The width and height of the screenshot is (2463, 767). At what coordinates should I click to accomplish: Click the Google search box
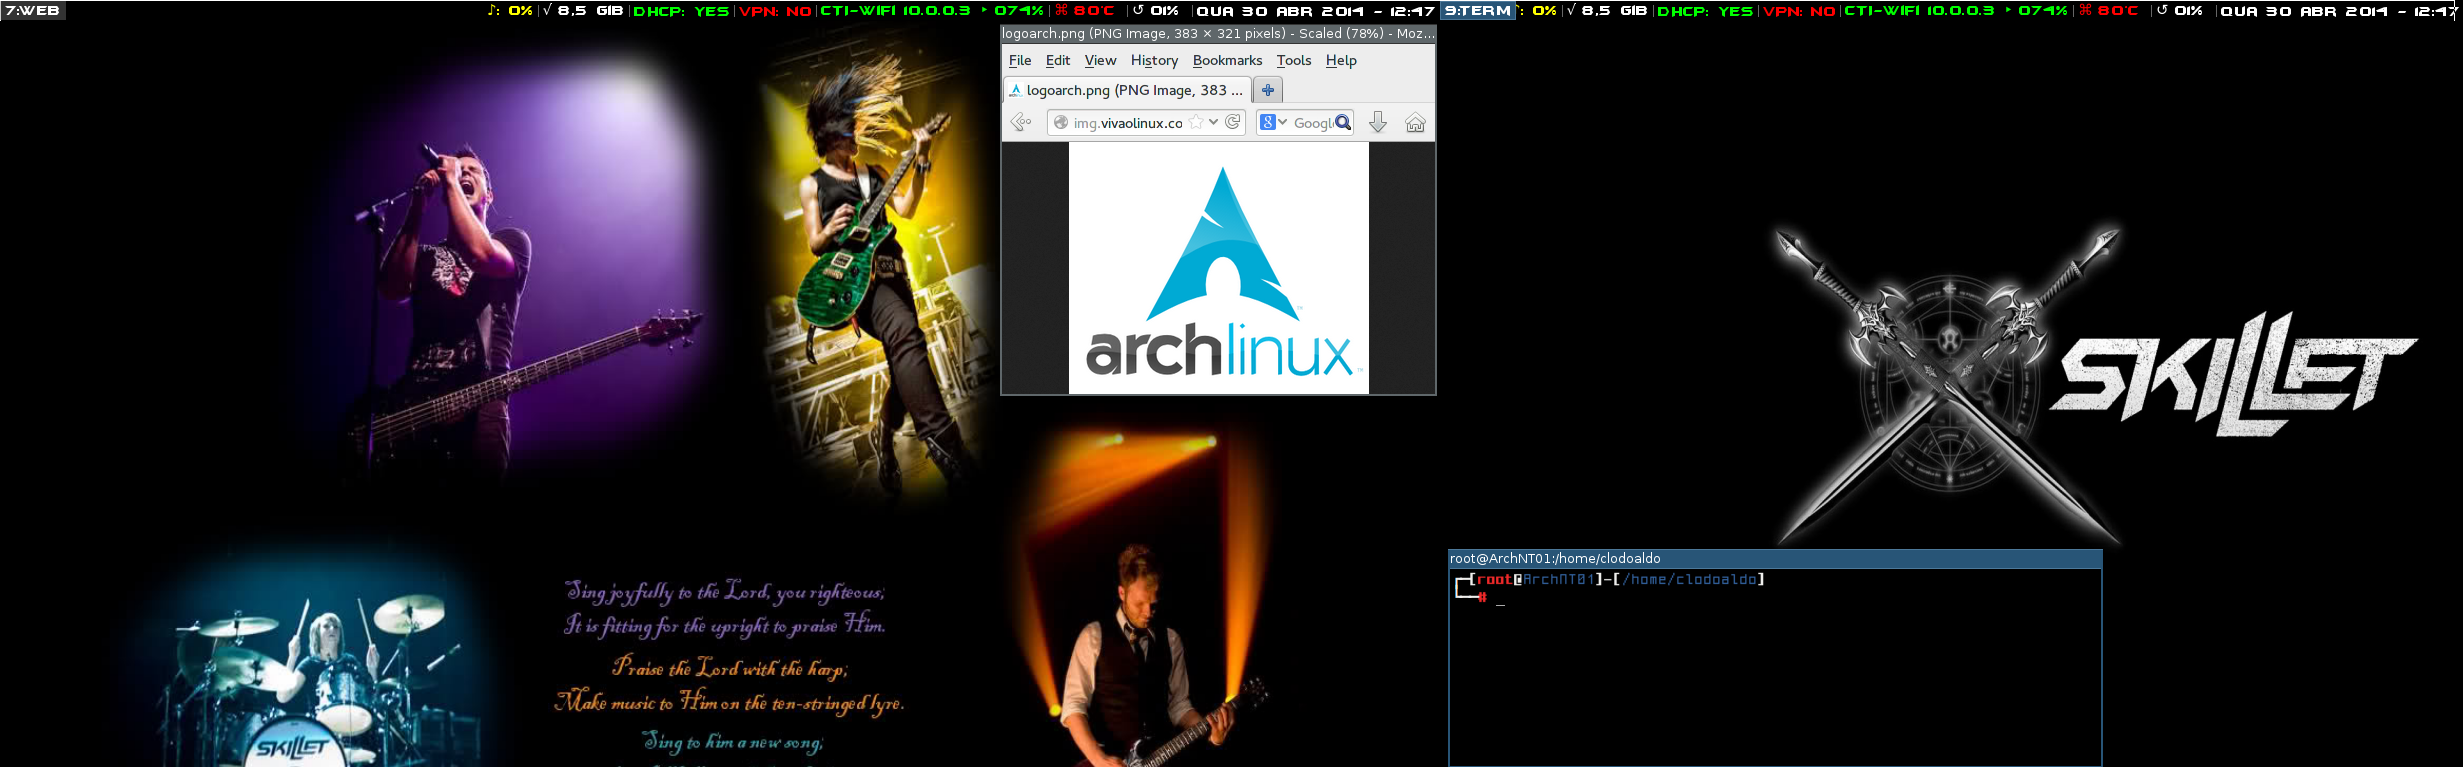(1313, 122)
